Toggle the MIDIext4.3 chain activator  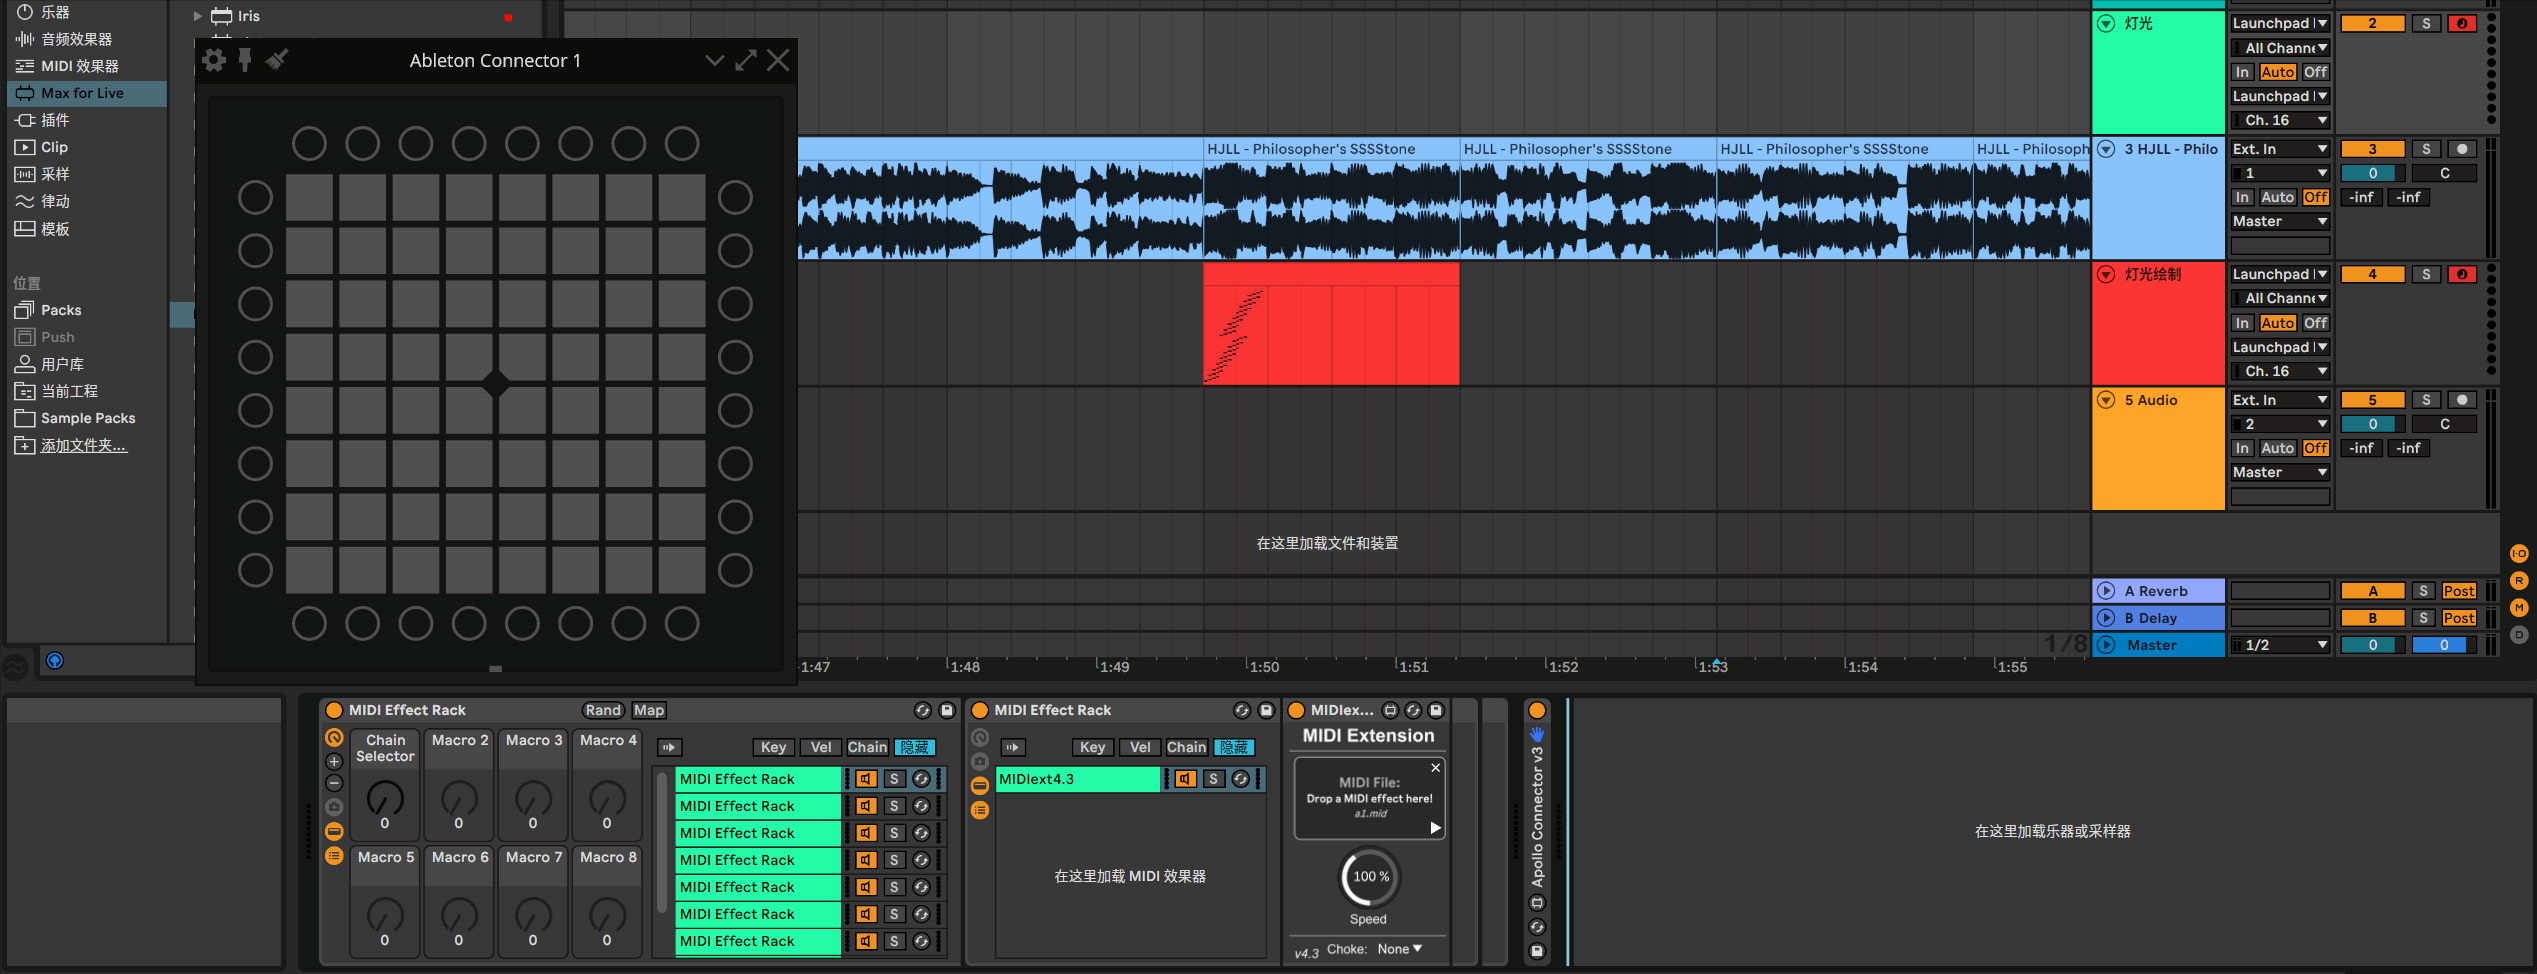pyautogui.click(x=1185, y=779)
